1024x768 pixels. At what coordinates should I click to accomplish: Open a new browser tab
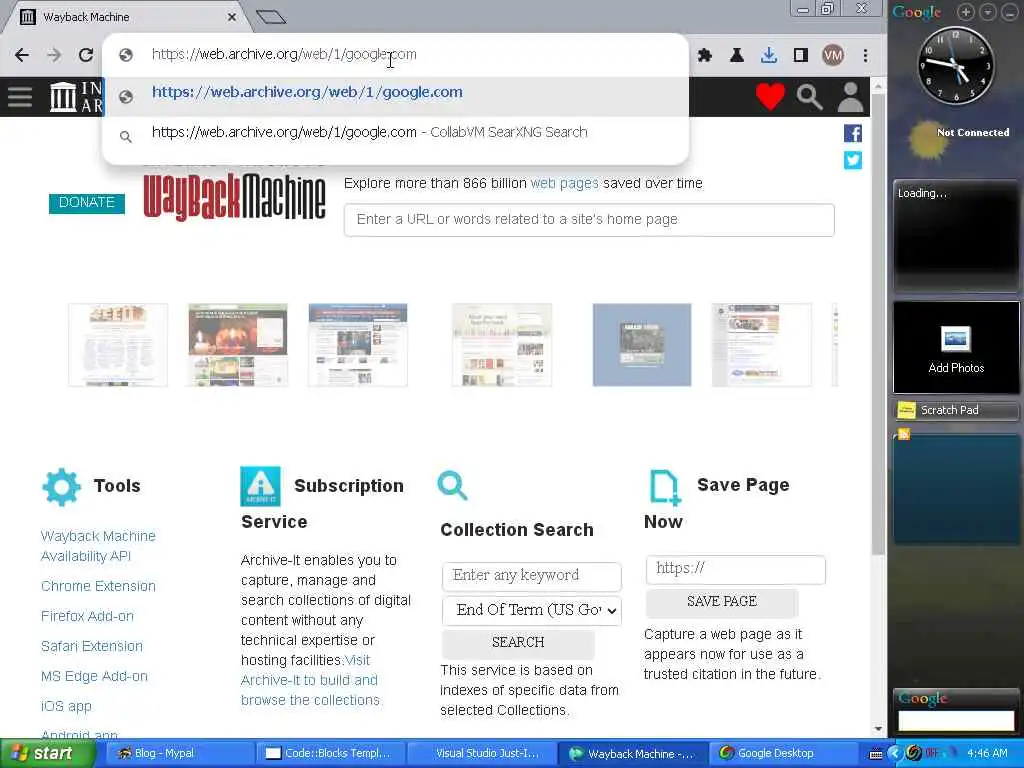[271, 17]
